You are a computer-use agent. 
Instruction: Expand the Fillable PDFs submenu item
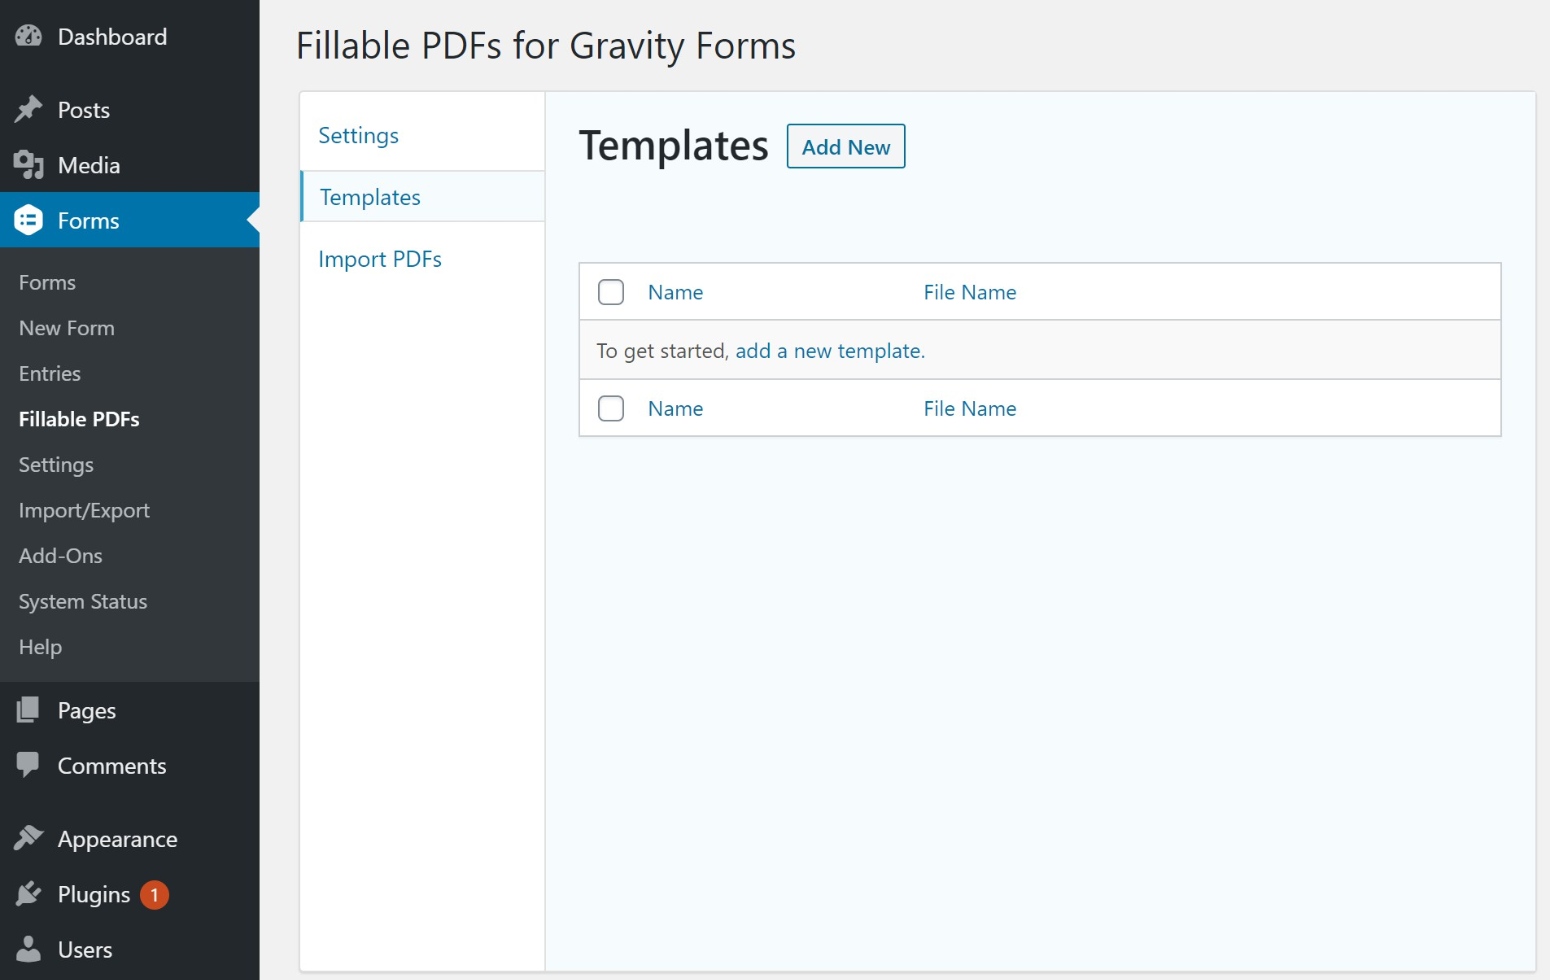pyautogui.click(x=79, y=419)
